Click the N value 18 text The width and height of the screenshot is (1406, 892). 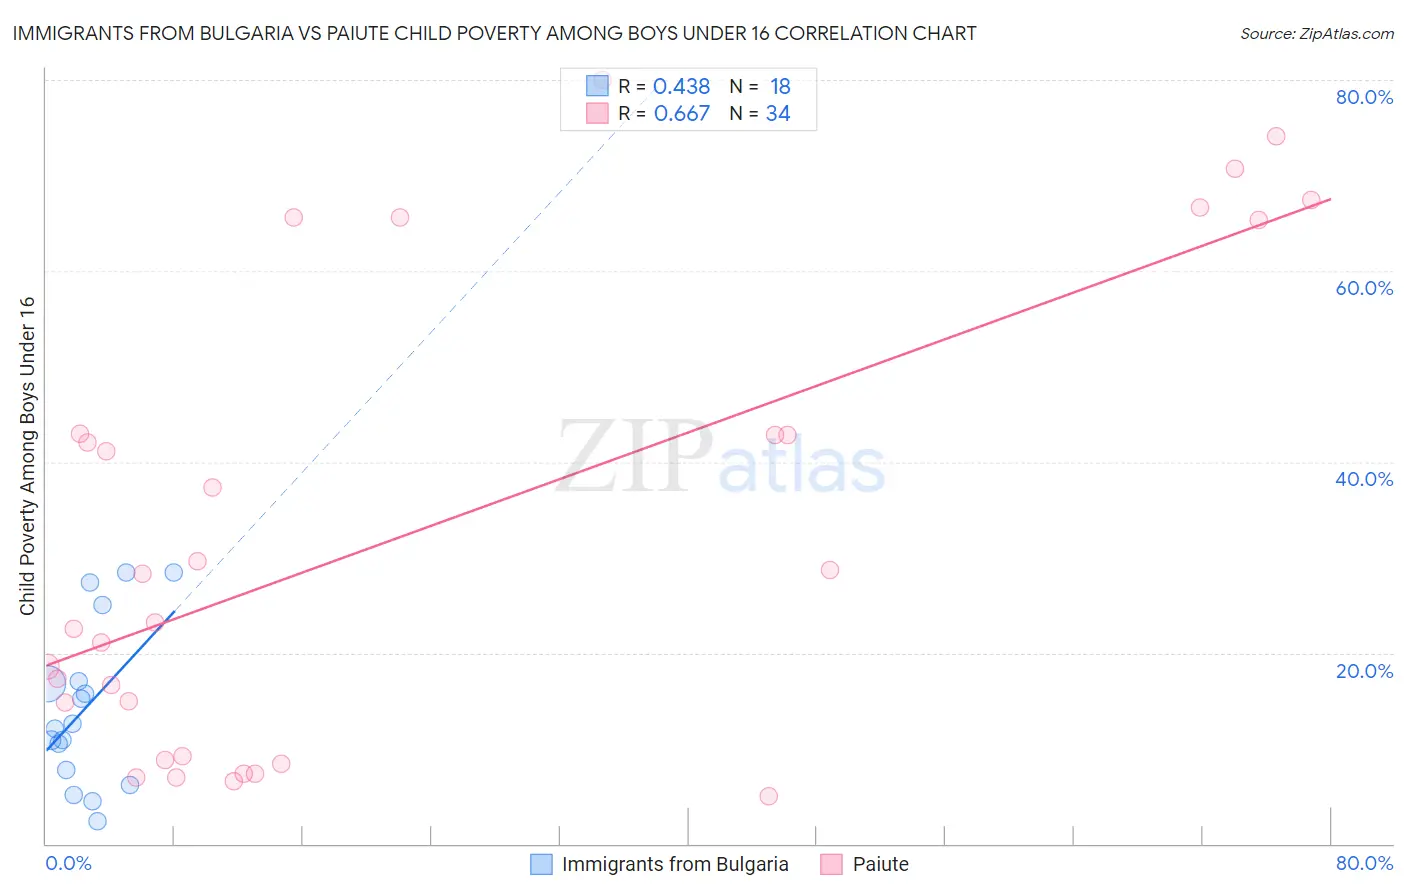(780, 86)
